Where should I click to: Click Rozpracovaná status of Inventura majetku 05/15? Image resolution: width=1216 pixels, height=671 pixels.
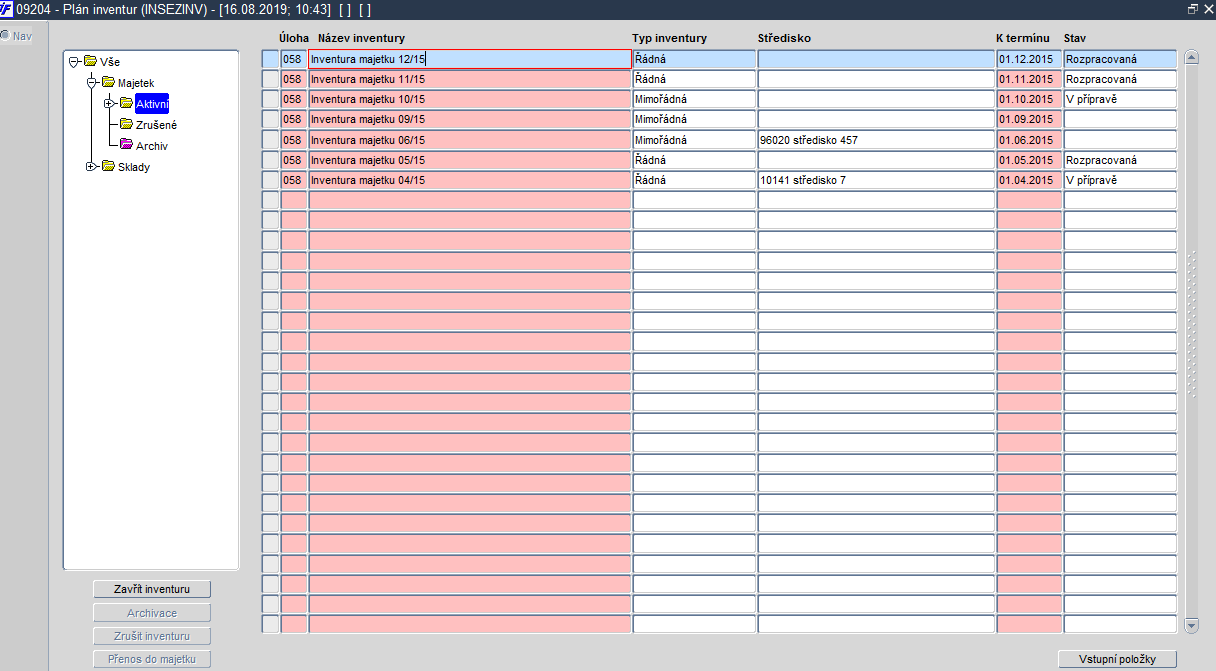tap(1120, 159)
